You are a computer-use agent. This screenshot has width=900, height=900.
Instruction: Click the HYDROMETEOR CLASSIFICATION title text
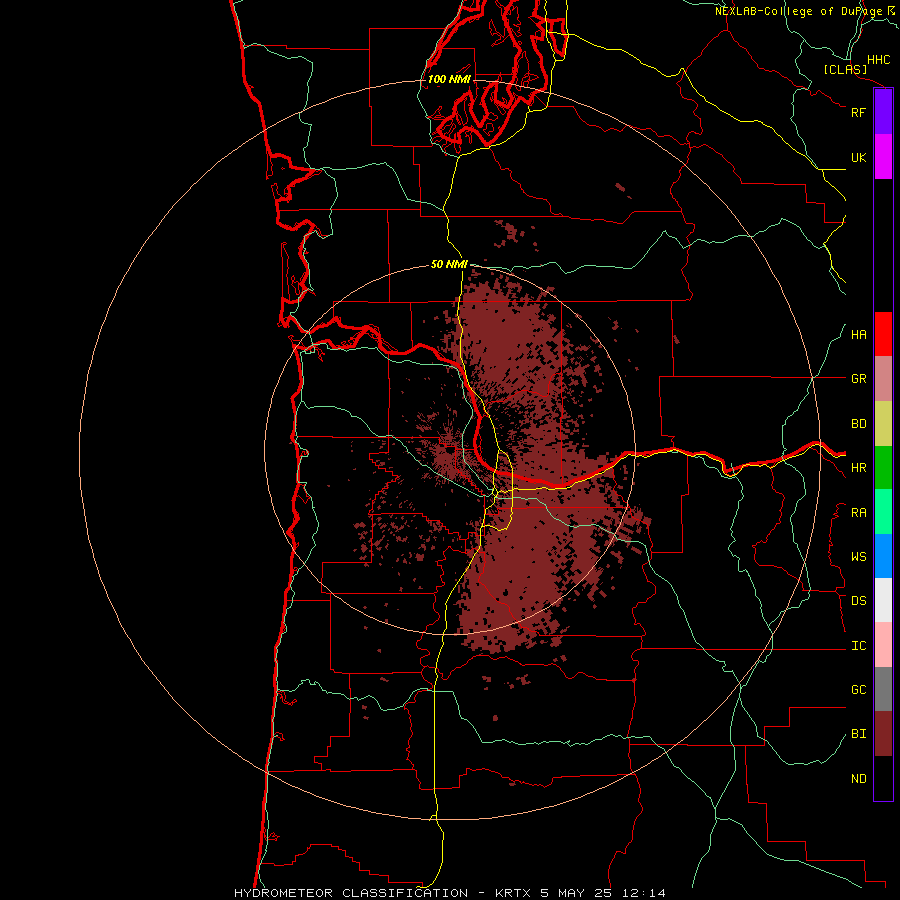pyautogui.click(x=351, y=893)
